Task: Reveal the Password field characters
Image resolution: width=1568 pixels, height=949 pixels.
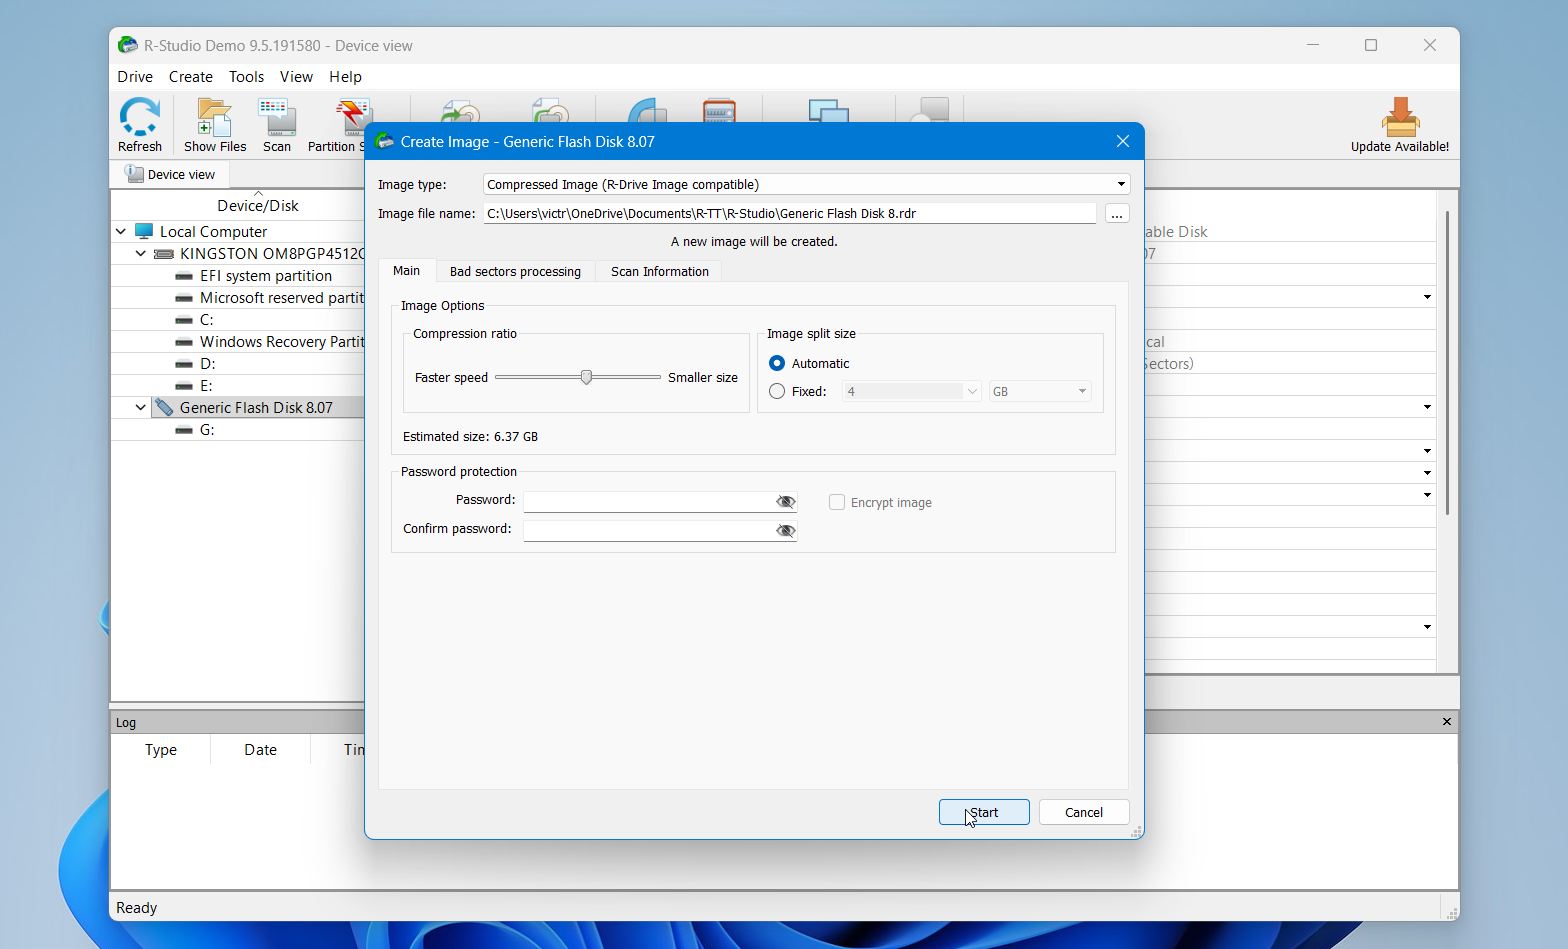Action: coord(786,501)
